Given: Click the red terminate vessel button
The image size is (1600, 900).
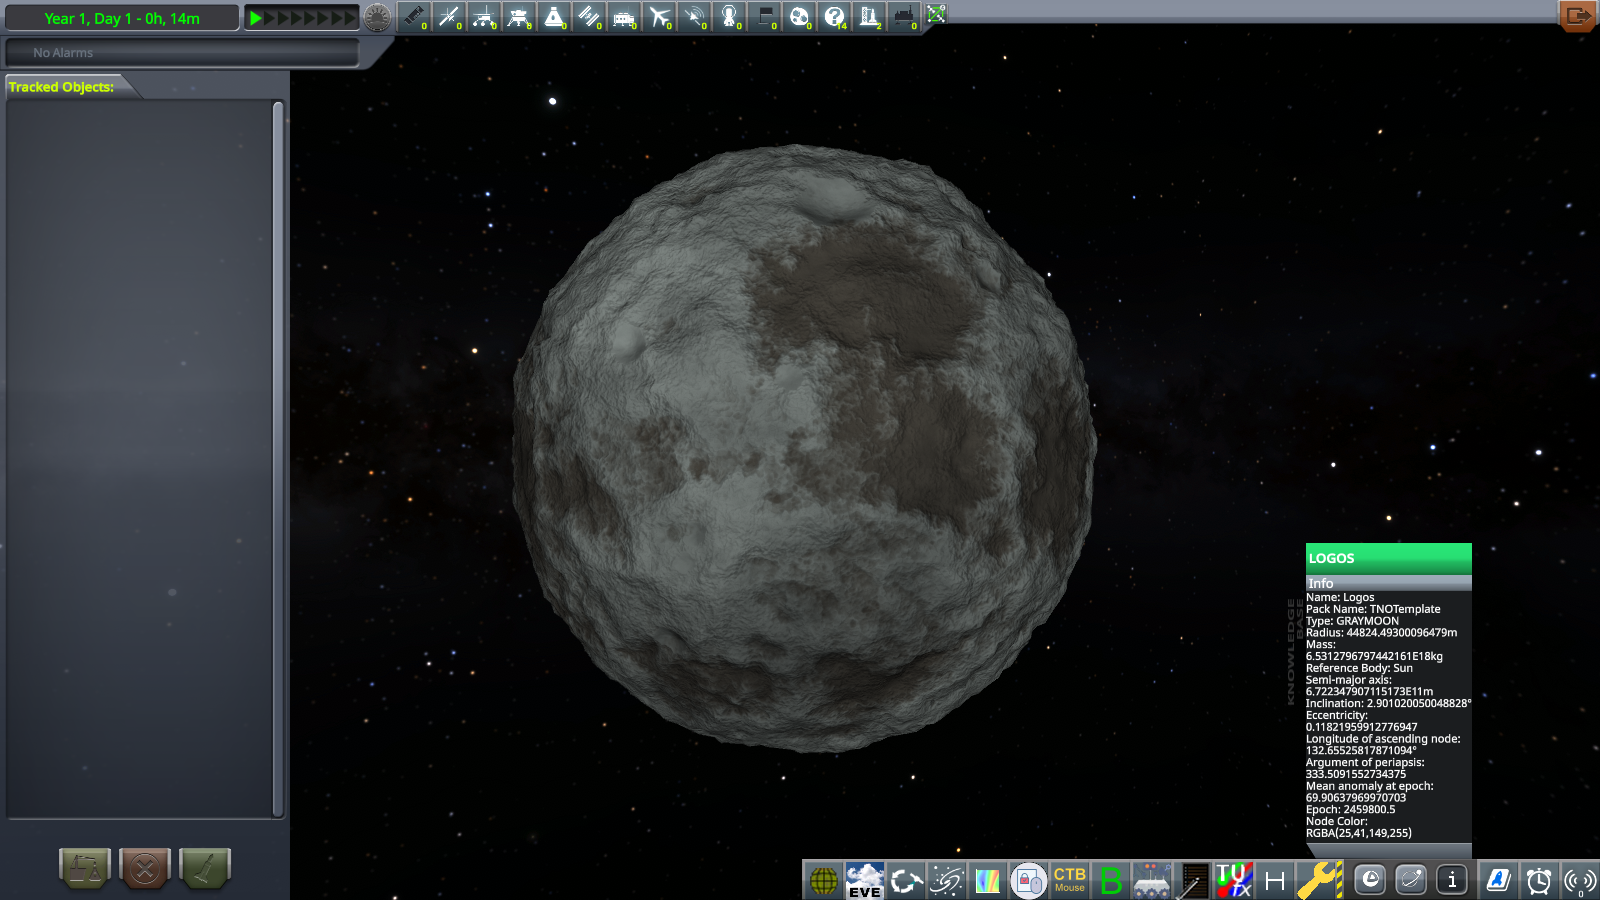Looking at the screenshot, I should tap(145, 868).
